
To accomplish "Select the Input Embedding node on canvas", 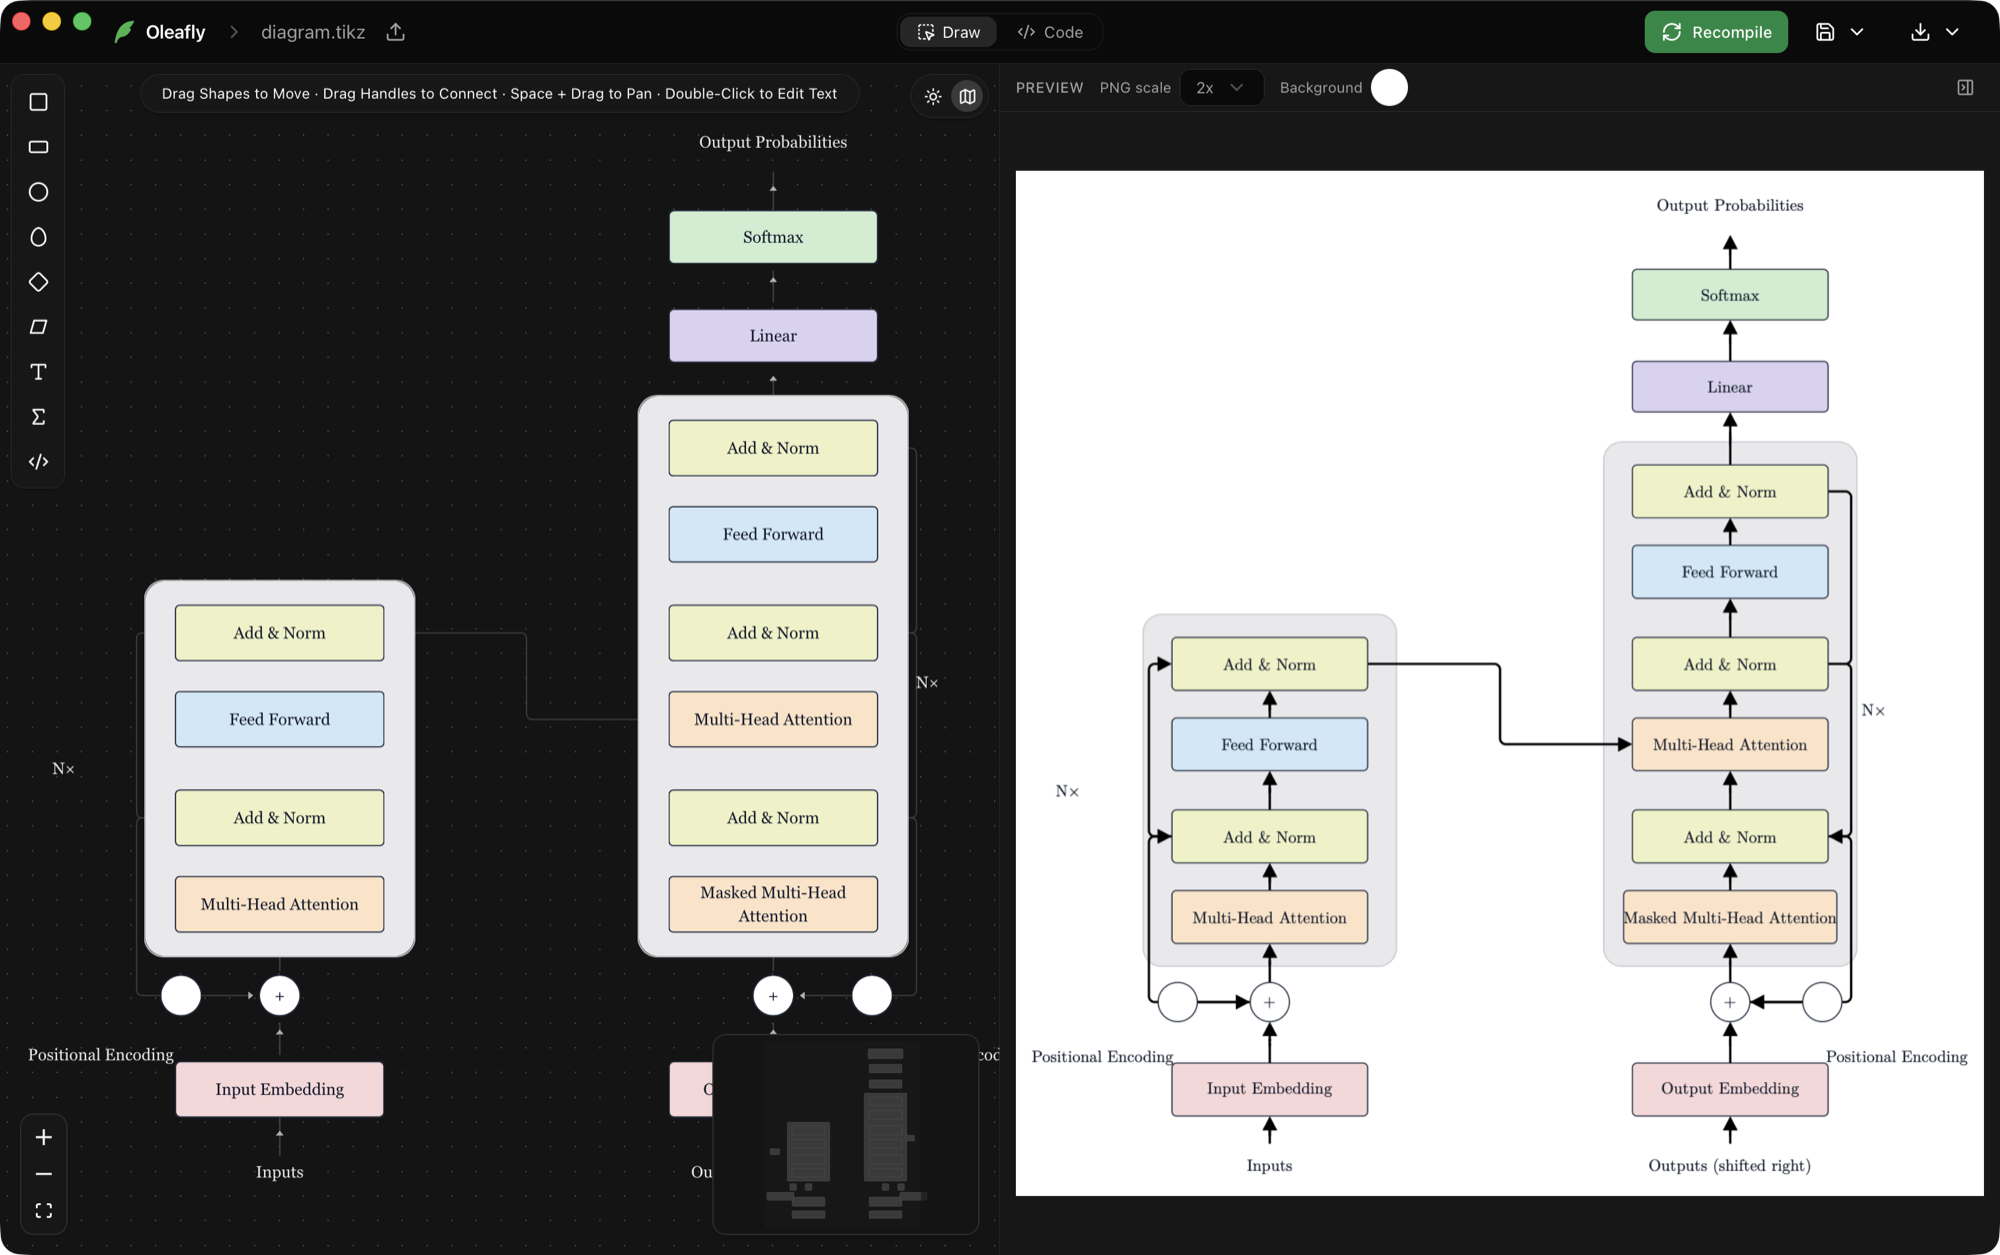I will pyautogui.click(x=280, y=1089).
